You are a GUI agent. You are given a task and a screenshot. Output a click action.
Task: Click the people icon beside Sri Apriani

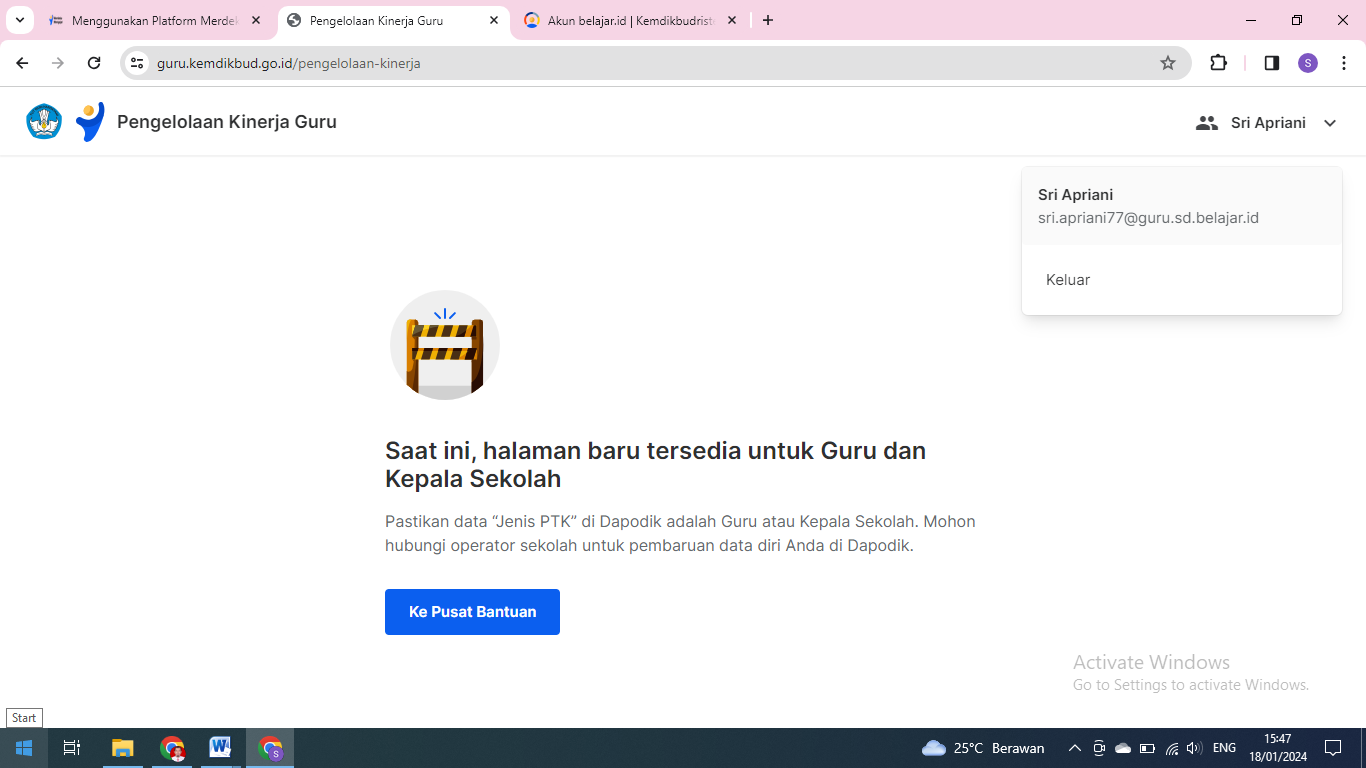(1207, 123)
